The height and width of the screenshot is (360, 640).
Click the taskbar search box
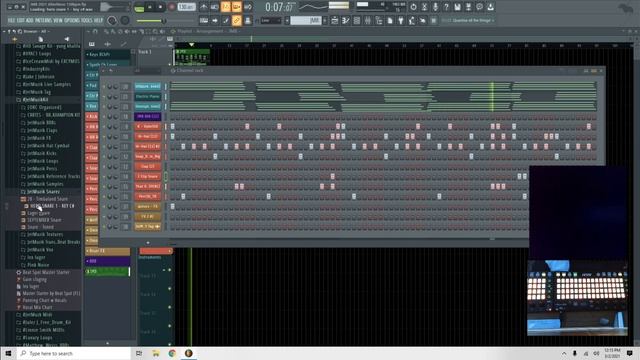coord(73,353)
